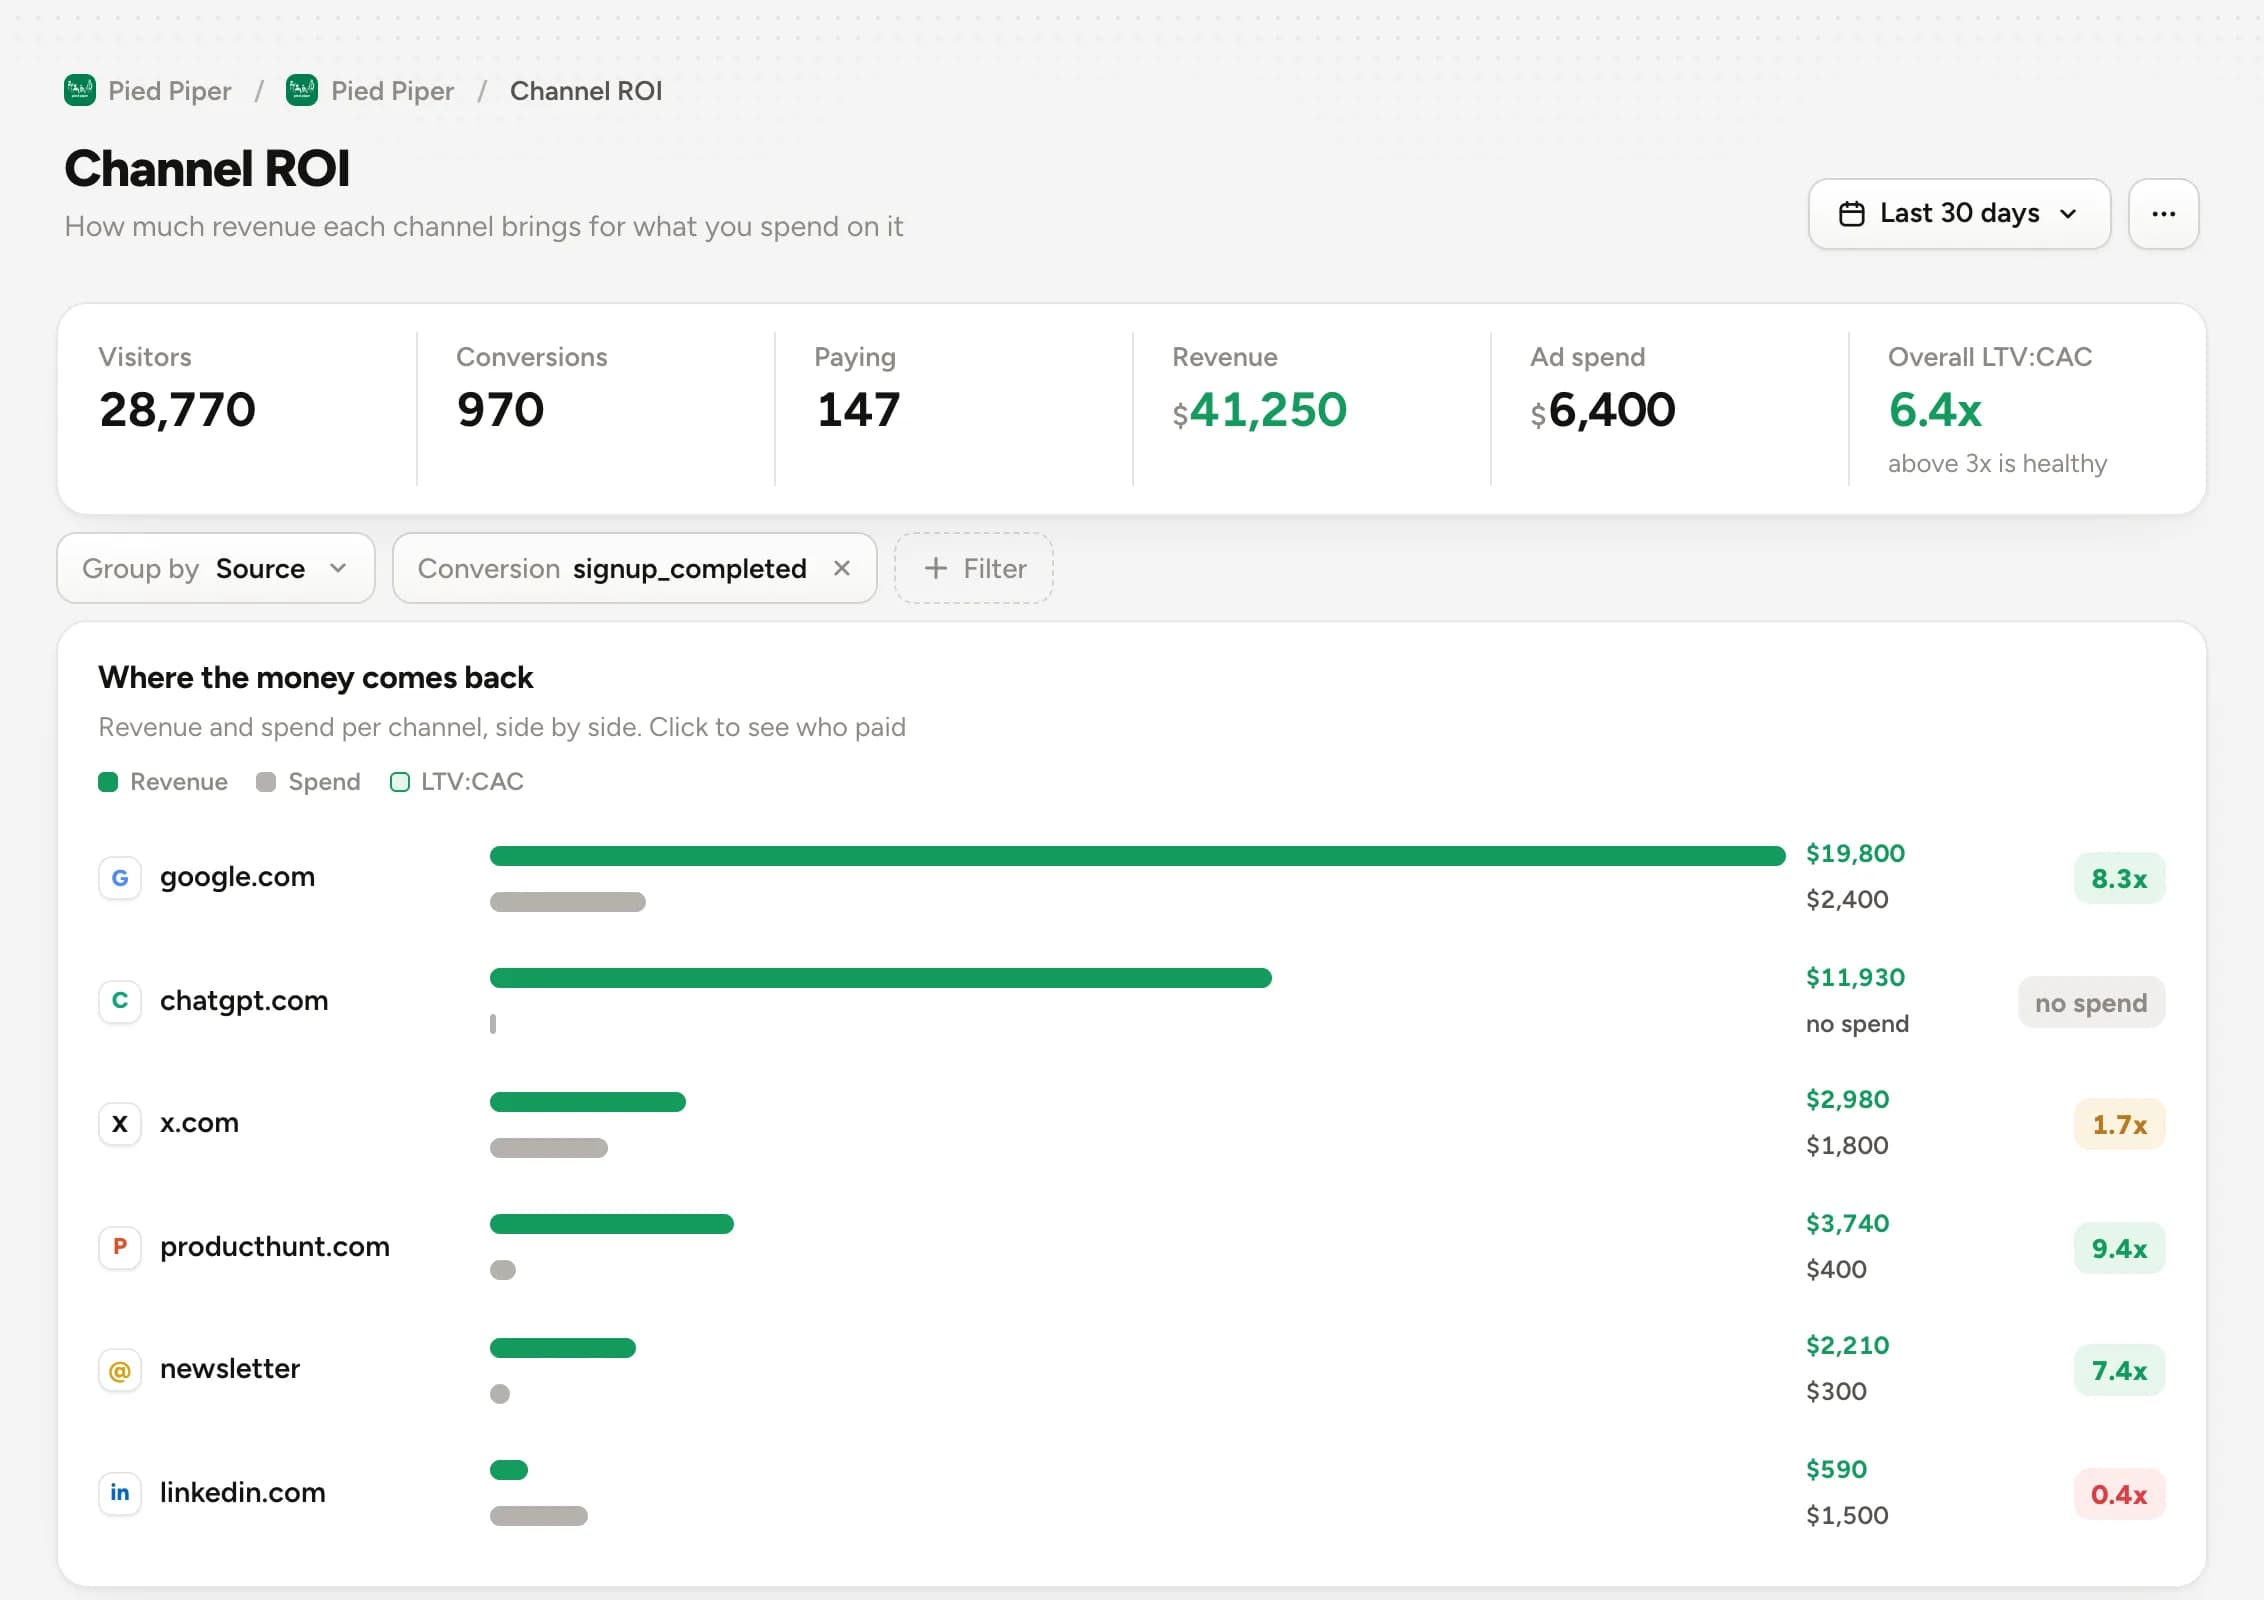The width and height of the screenshot is (2264, 1600).
Task: Click the 8.3x LTV:CAC badge for google.com
Action: [2119, 878]
